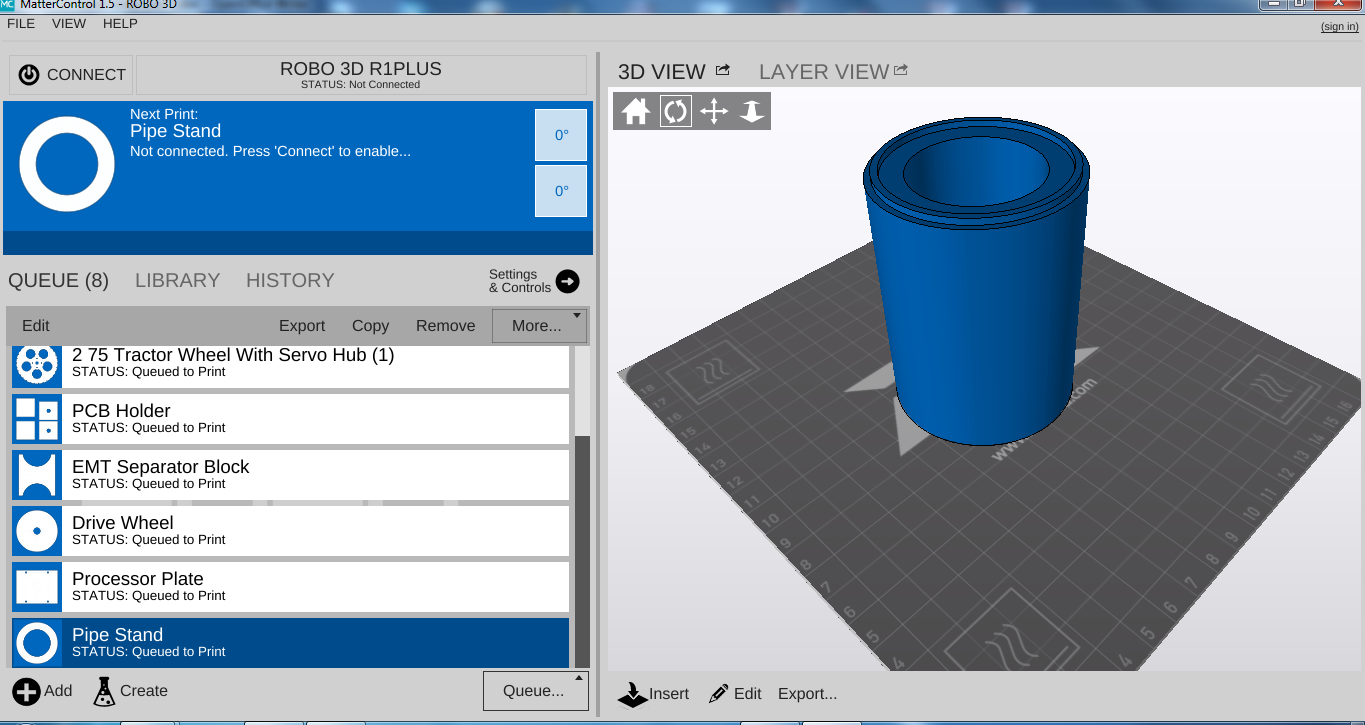Click the Processor Plate thumbnail icon

(37, 587)
